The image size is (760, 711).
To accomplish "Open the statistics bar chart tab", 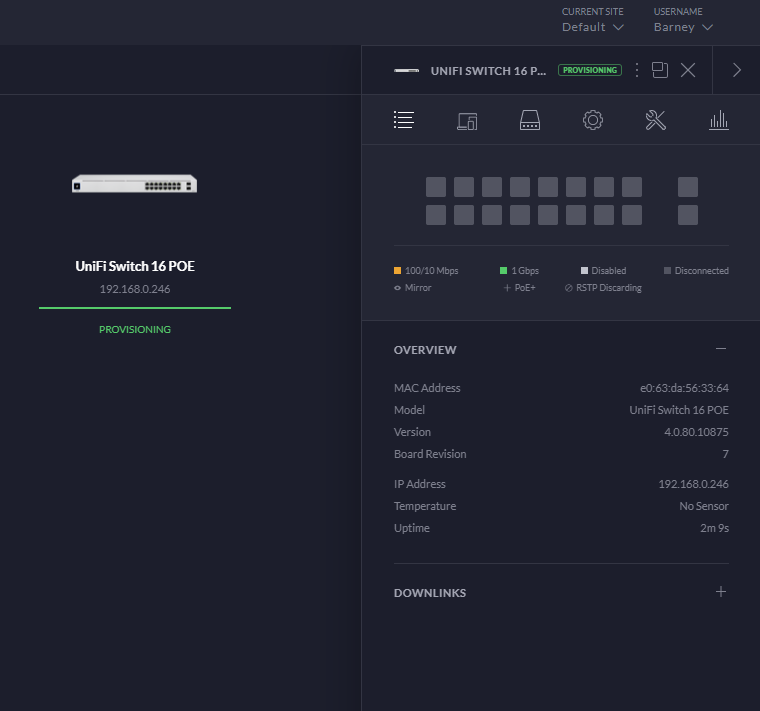I will pyautogui.click(x=719, y=121).
